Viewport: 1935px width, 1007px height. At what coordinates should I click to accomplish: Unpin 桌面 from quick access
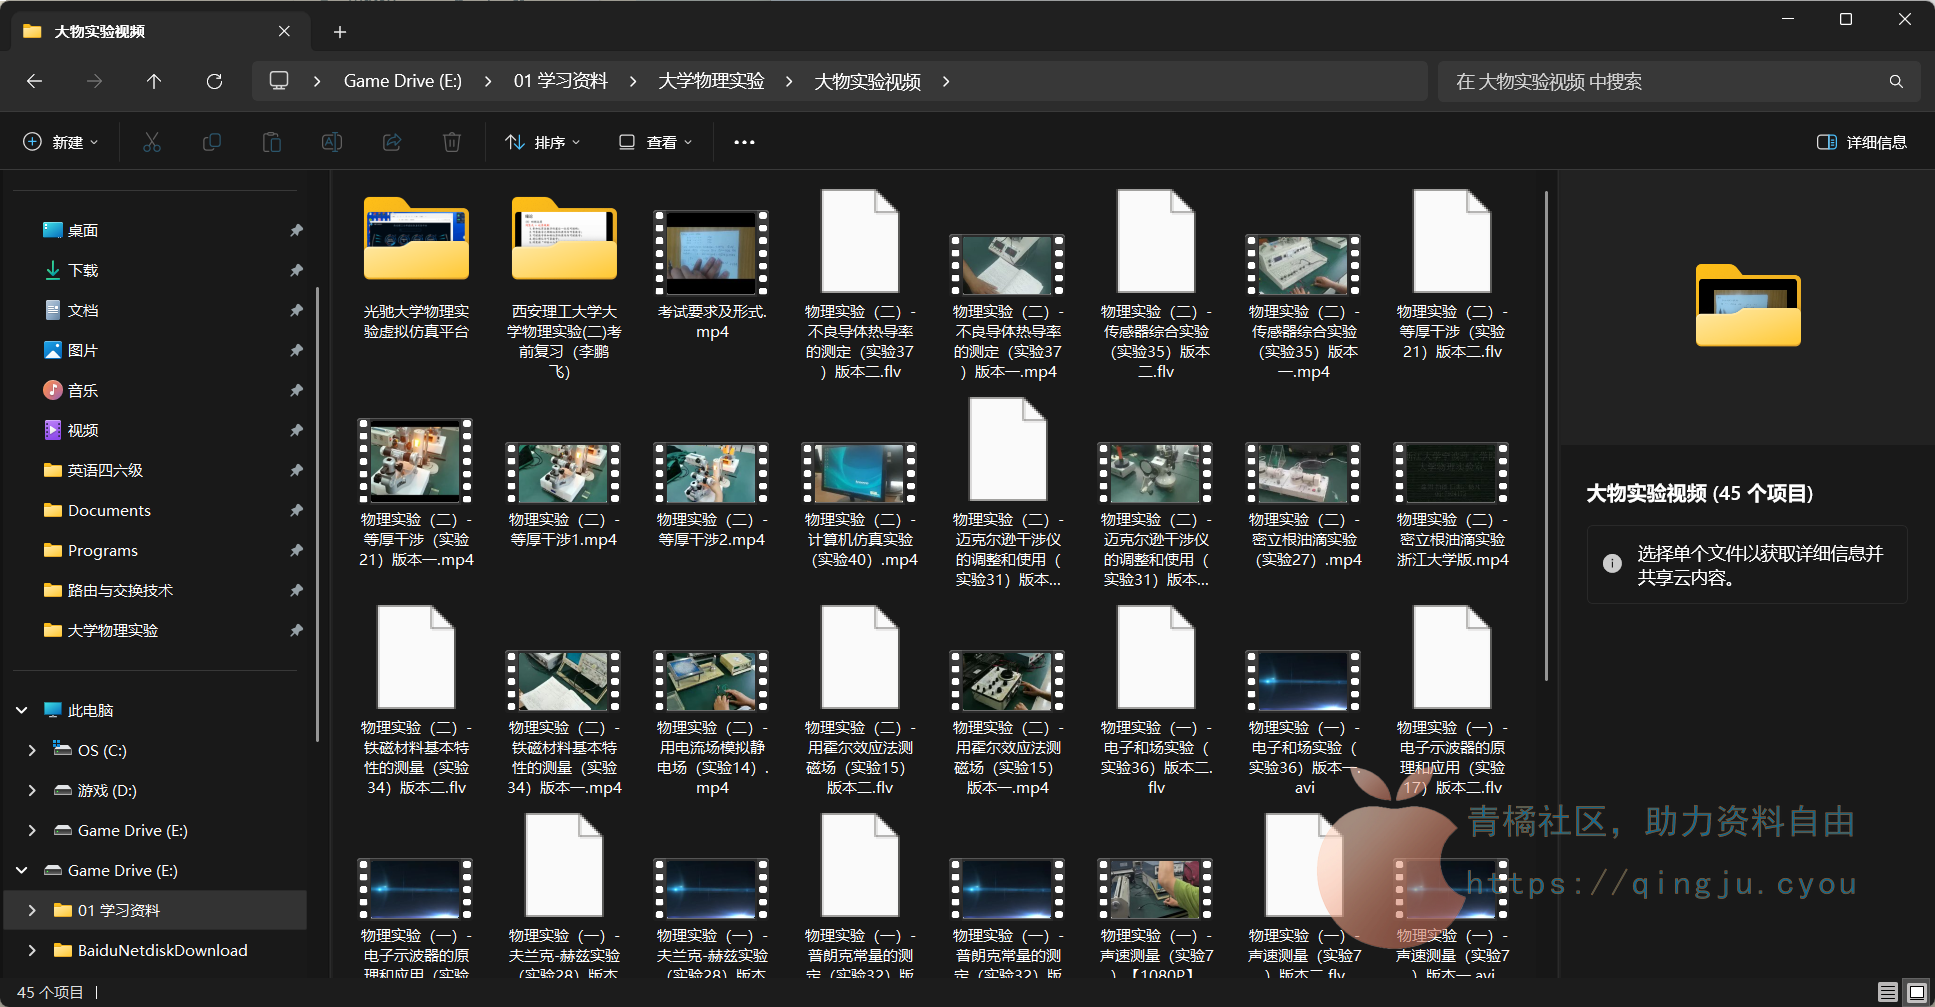[296, 230]
